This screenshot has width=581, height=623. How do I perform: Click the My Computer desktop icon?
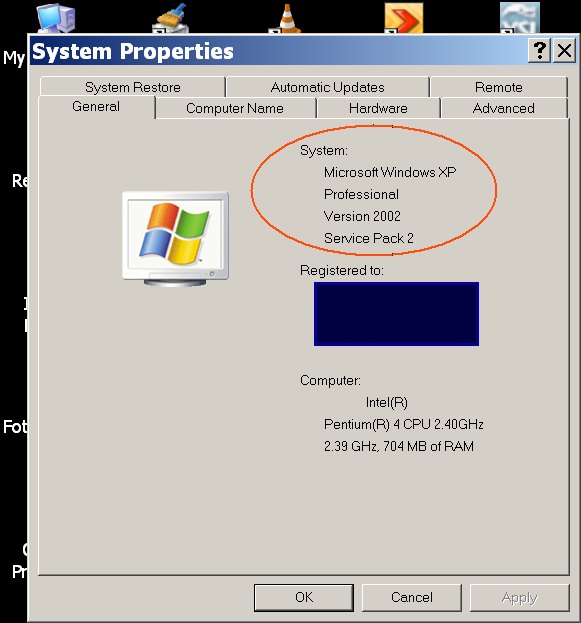click(56, 18)
